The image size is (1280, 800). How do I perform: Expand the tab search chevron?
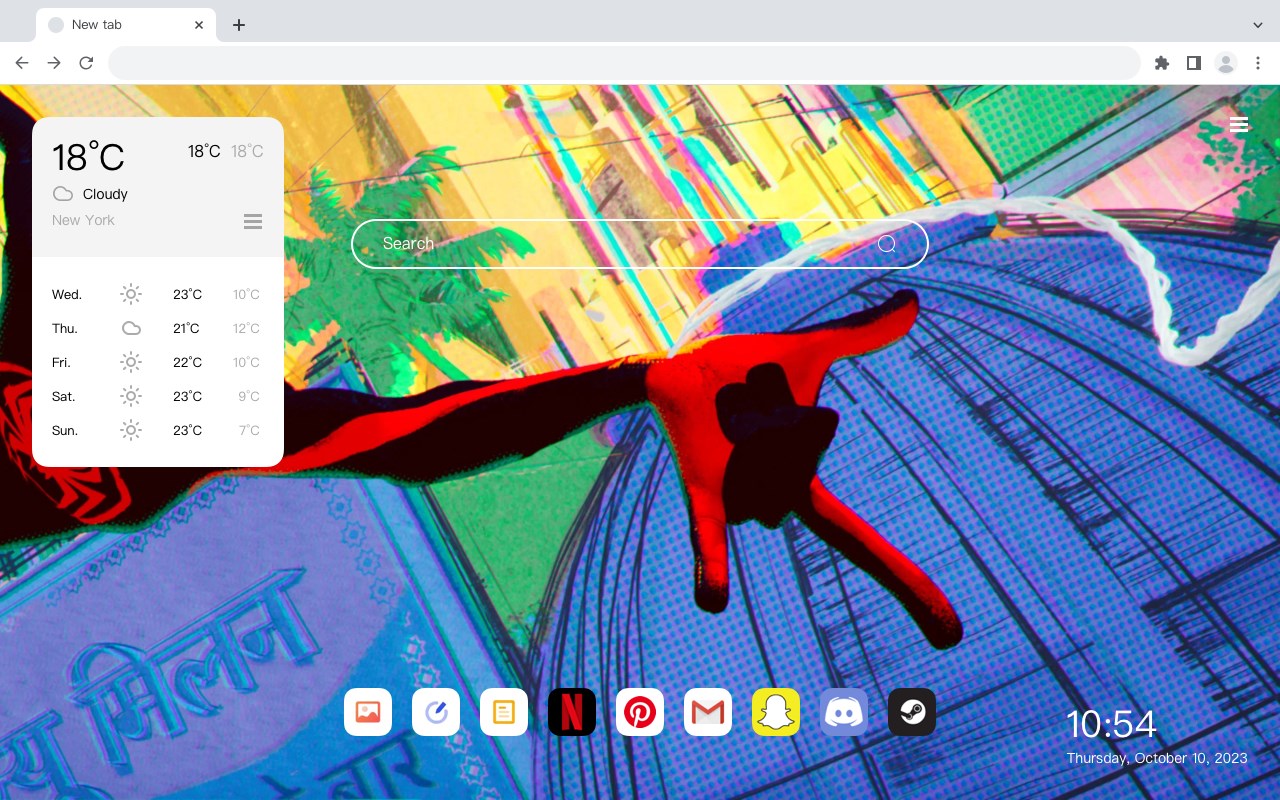(1258, 25)
